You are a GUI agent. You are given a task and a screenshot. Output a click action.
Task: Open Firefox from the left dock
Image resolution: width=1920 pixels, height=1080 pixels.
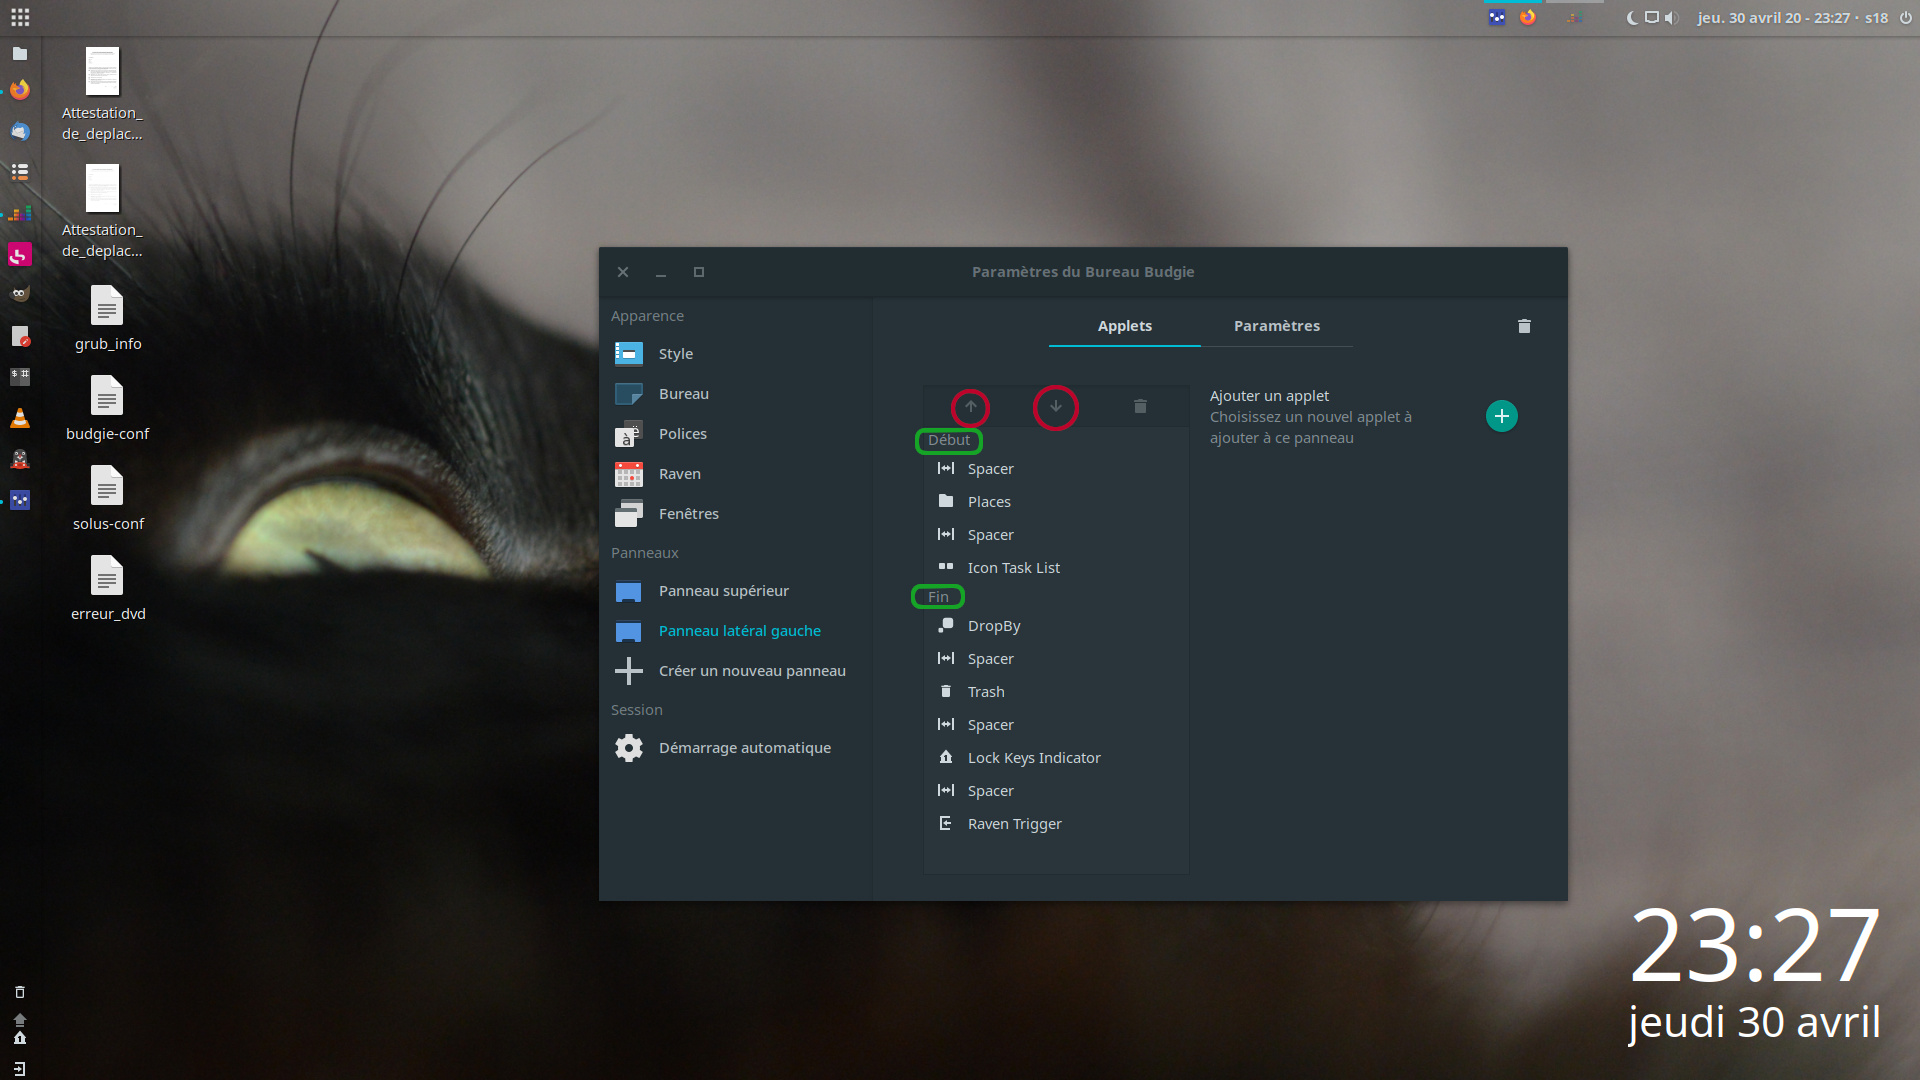pos(20,90)
